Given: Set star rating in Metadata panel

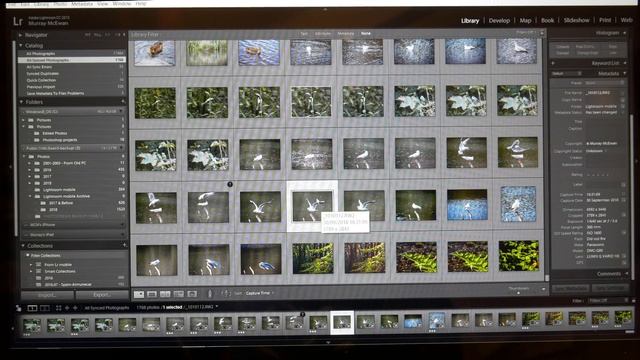Looking at the screenshot, I should (598, 175).
